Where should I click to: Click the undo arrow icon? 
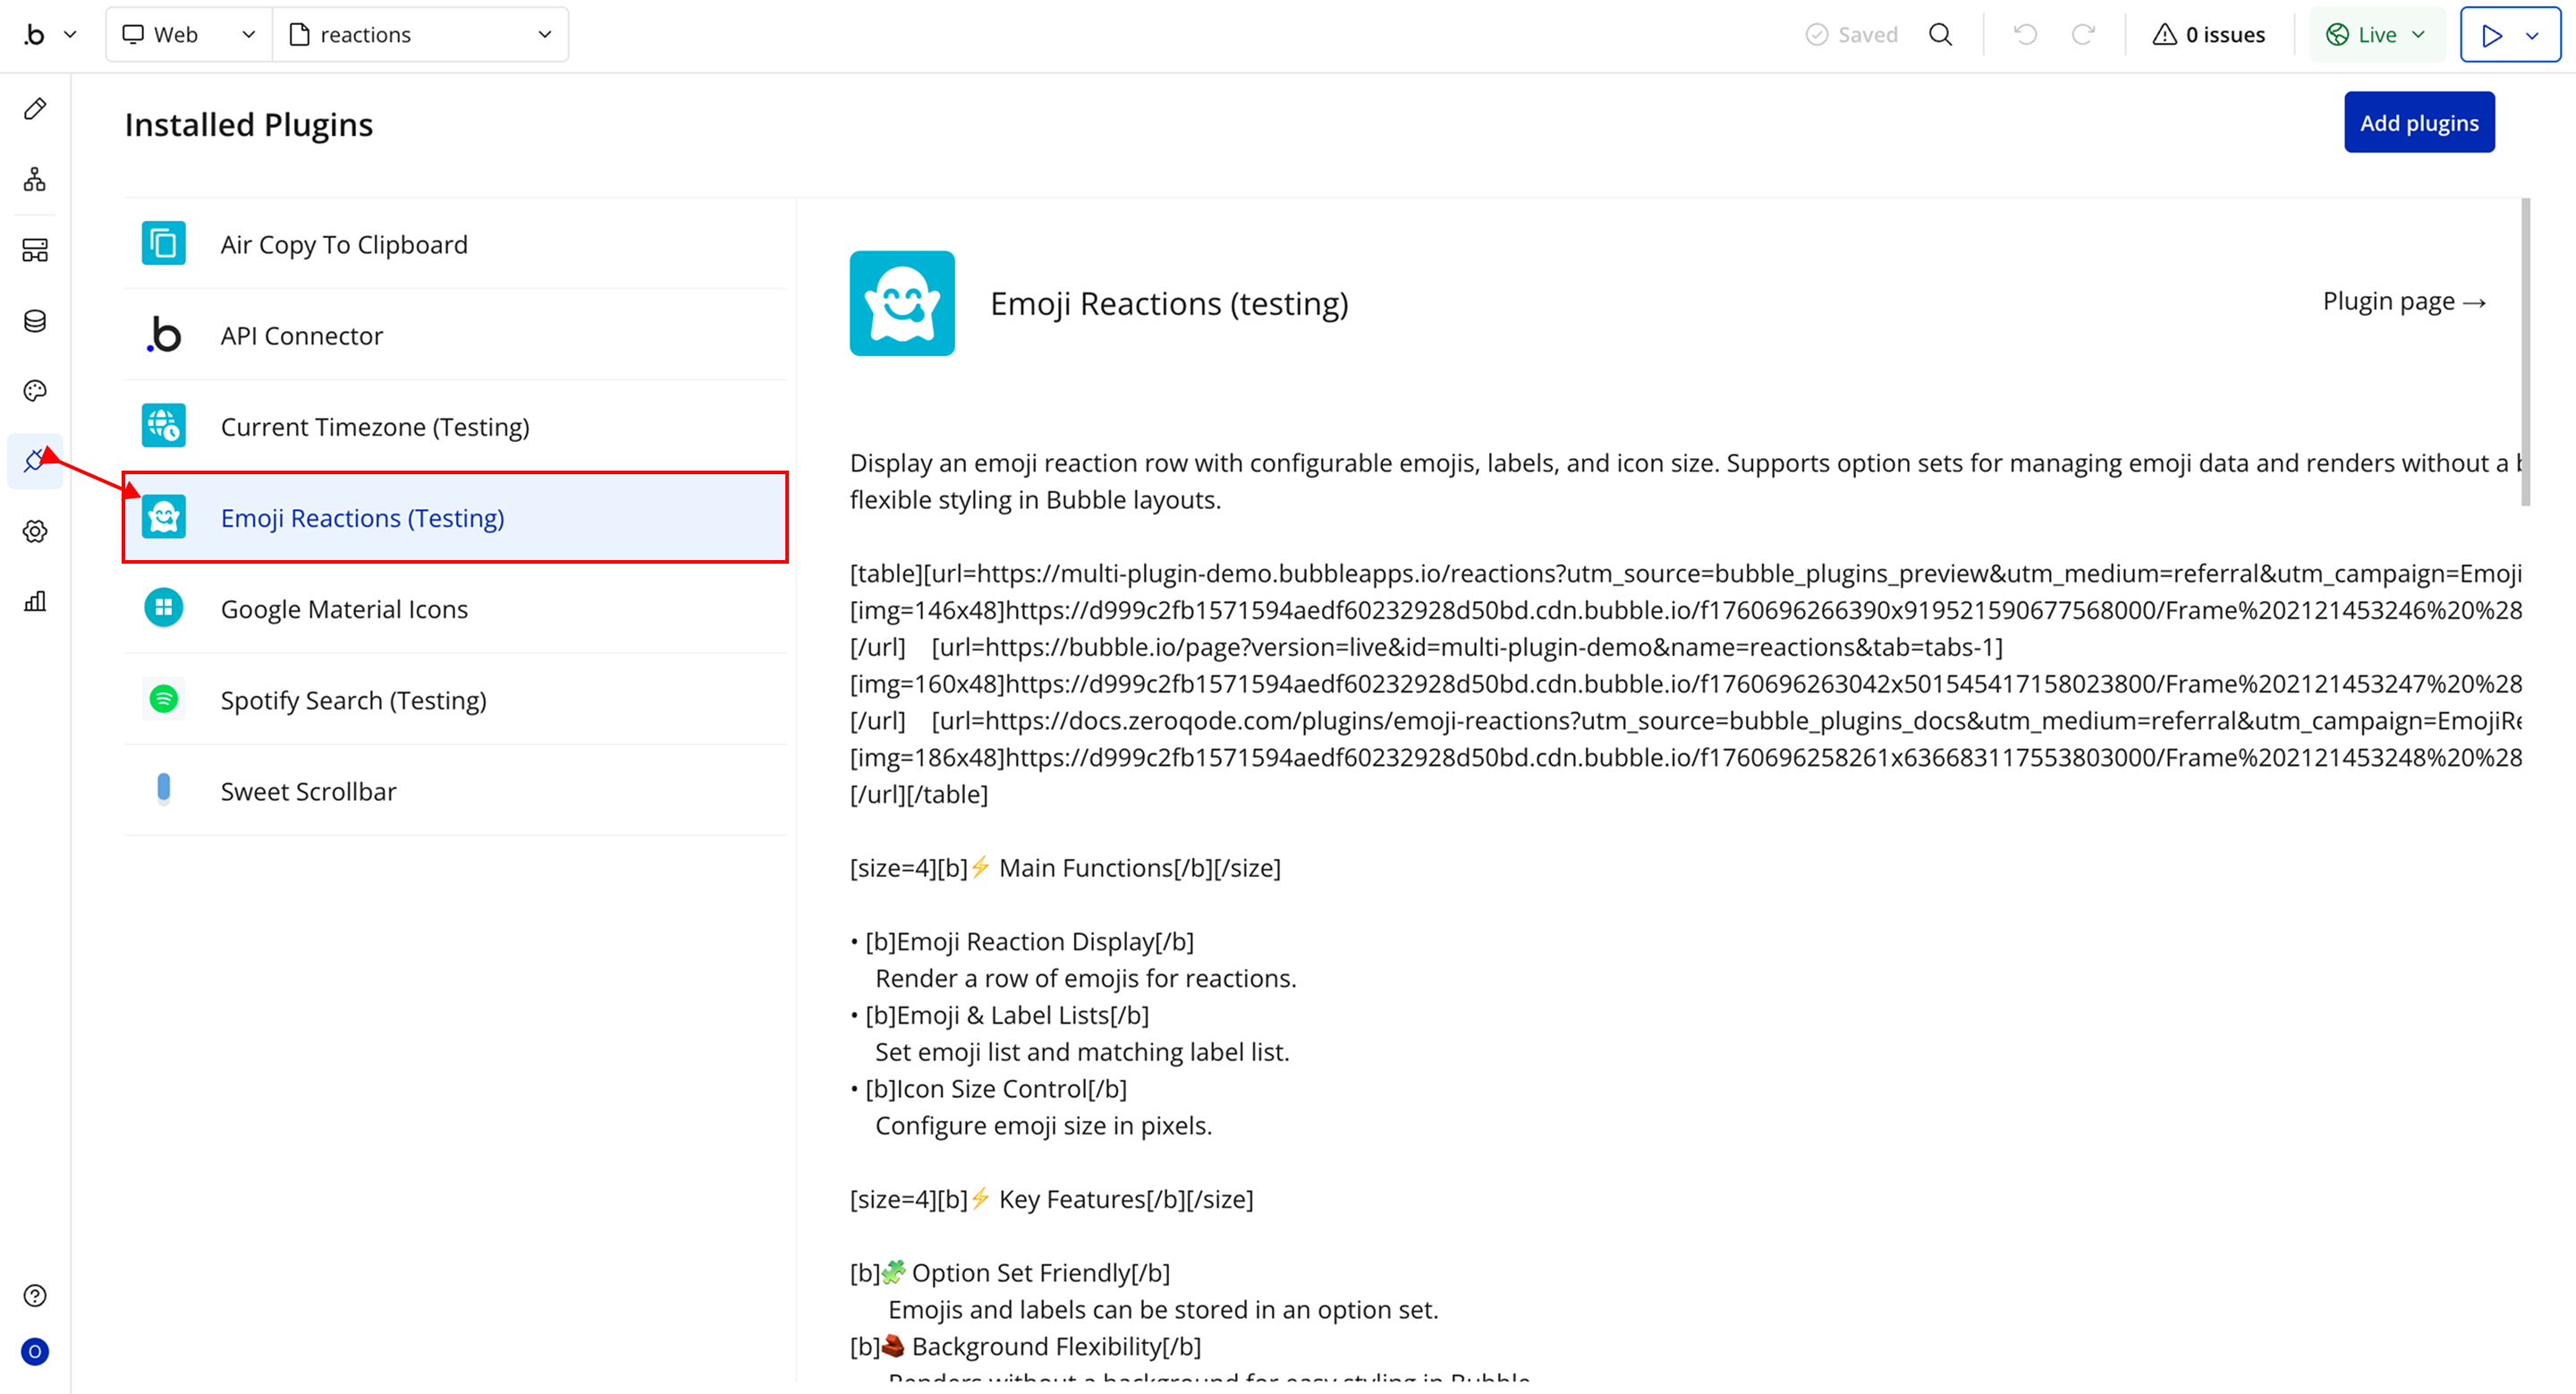[2025, 35]
